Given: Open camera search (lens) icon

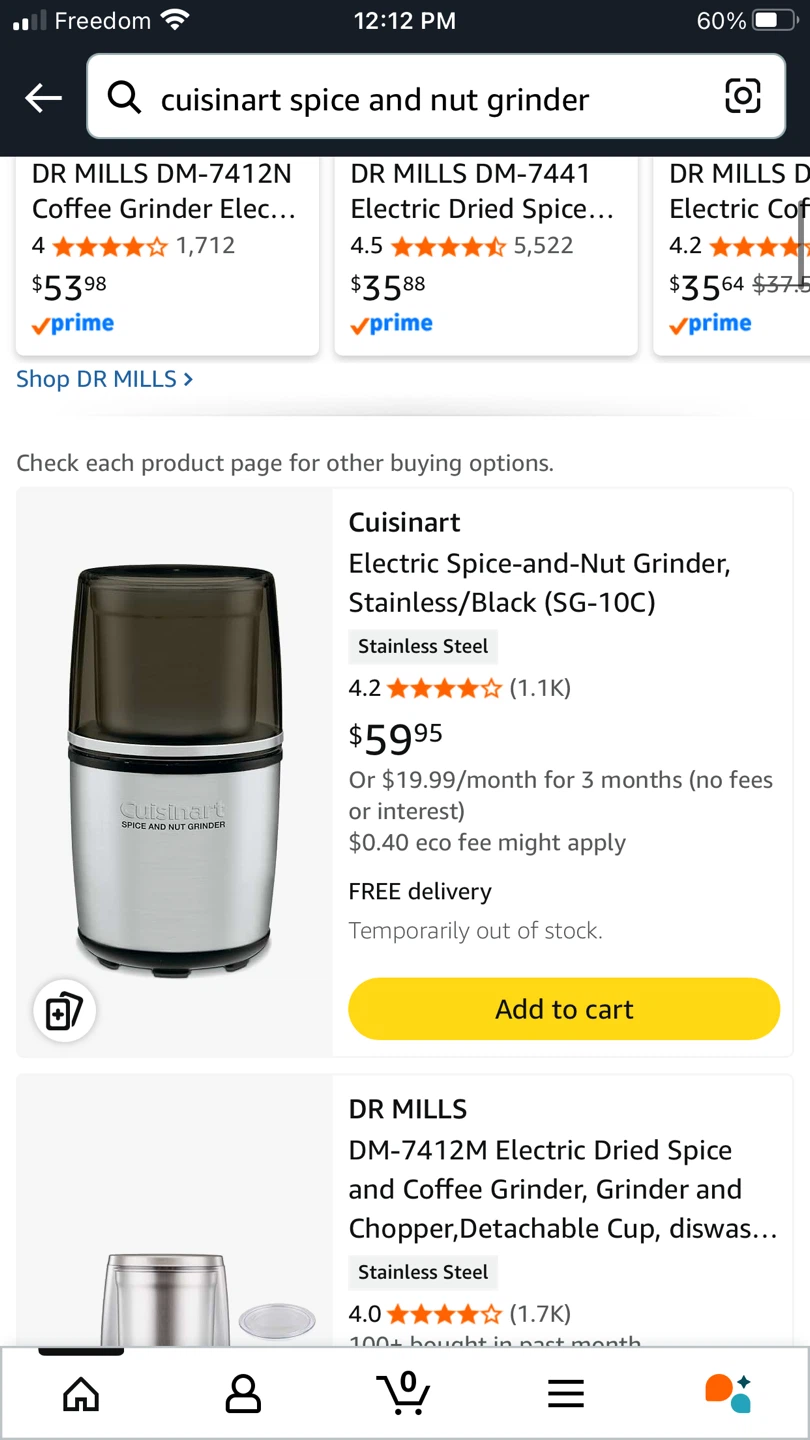Looking at the screenshot, I should [x=742, y=96].
